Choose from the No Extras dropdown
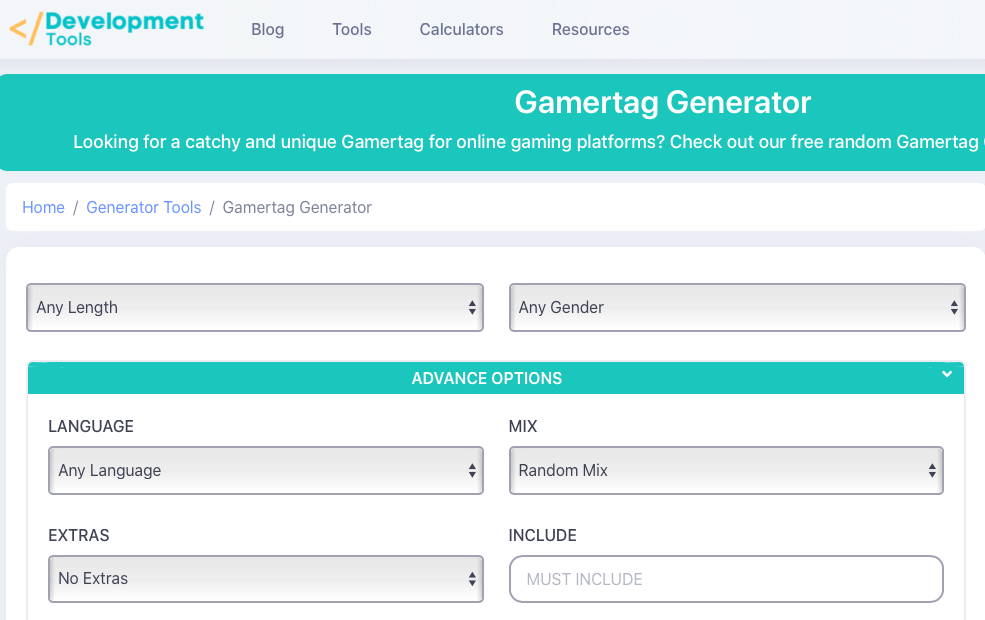 tap(265, 579)
